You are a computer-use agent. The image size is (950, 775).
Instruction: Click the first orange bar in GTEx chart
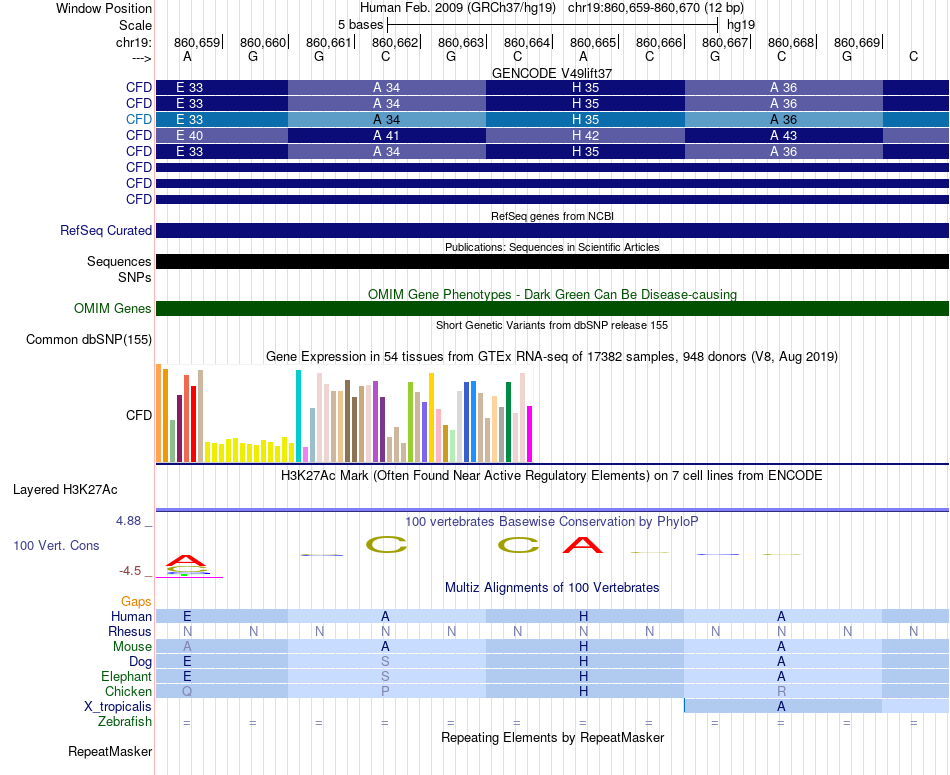click(x=159, y=413)
